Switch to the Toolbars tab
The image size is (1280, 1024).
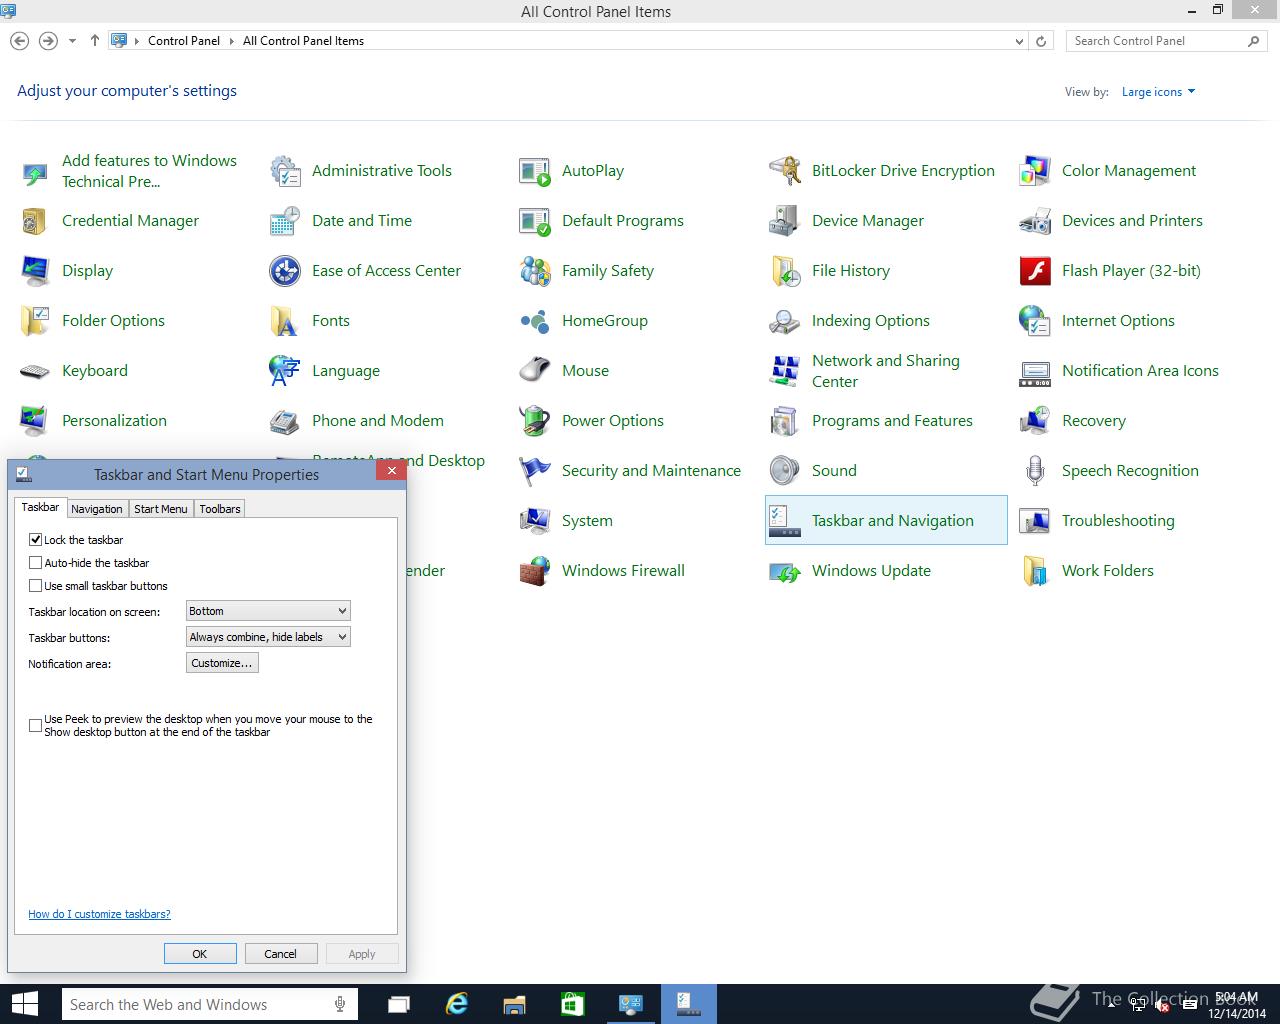220,509
